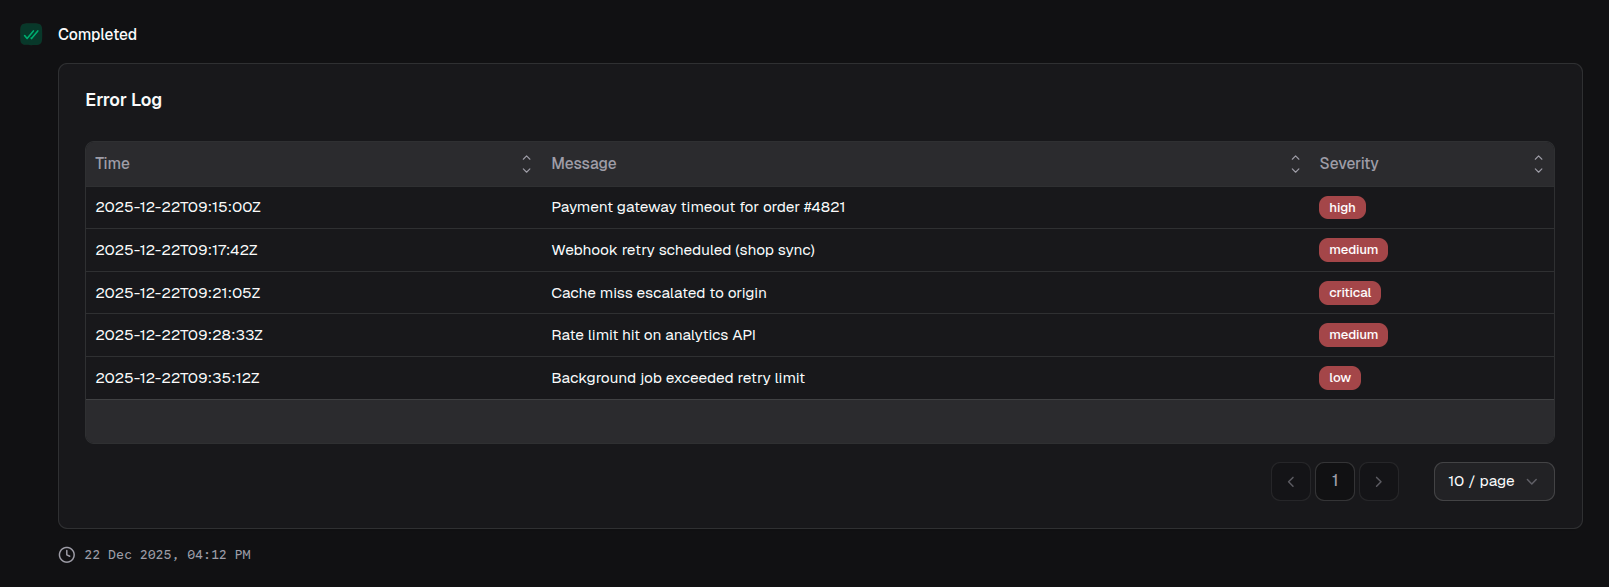Click the critical severity badge
The image size is (1609, 587).
click(x=1349, y=293)
